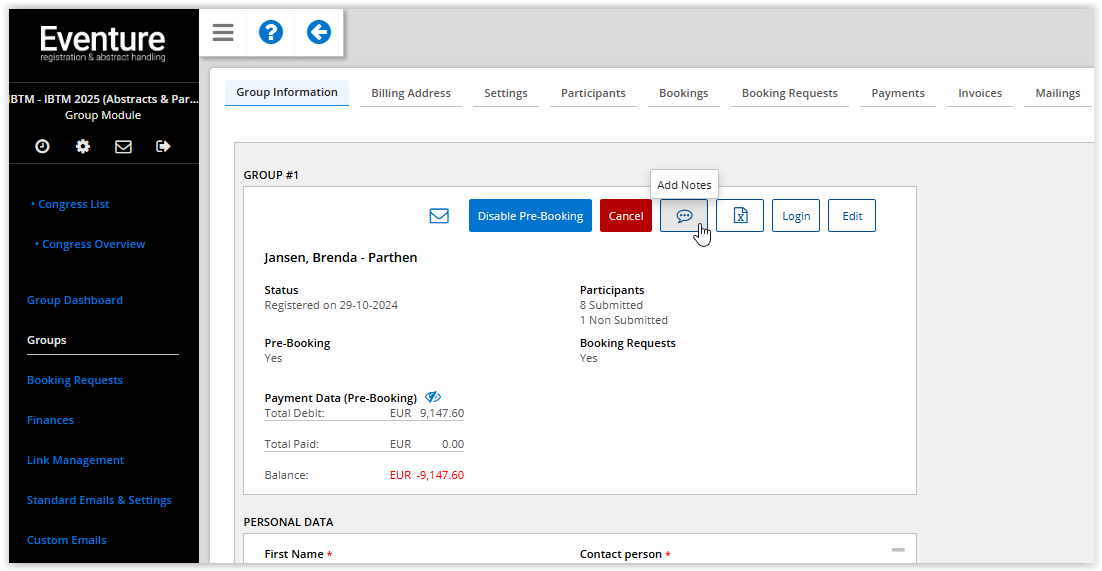This screenshot has width=1102, height=571.
Task: Go to Booking Requests in sidebar
Action: 75,380
